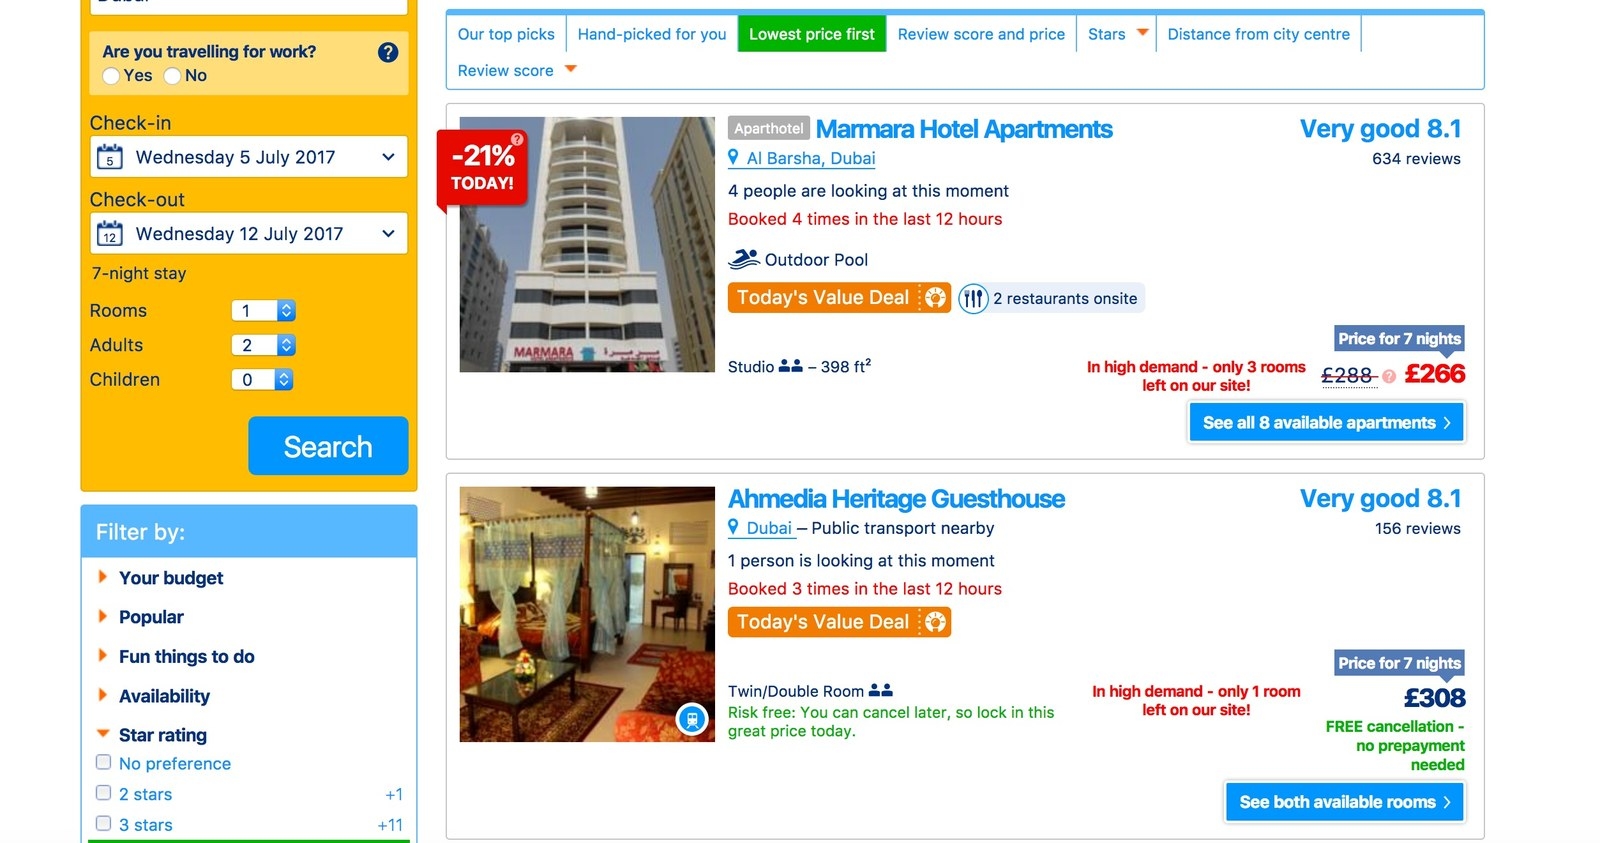Select No for travelling for work
This screenshot has height=843, width=1600.
(172, 76)
